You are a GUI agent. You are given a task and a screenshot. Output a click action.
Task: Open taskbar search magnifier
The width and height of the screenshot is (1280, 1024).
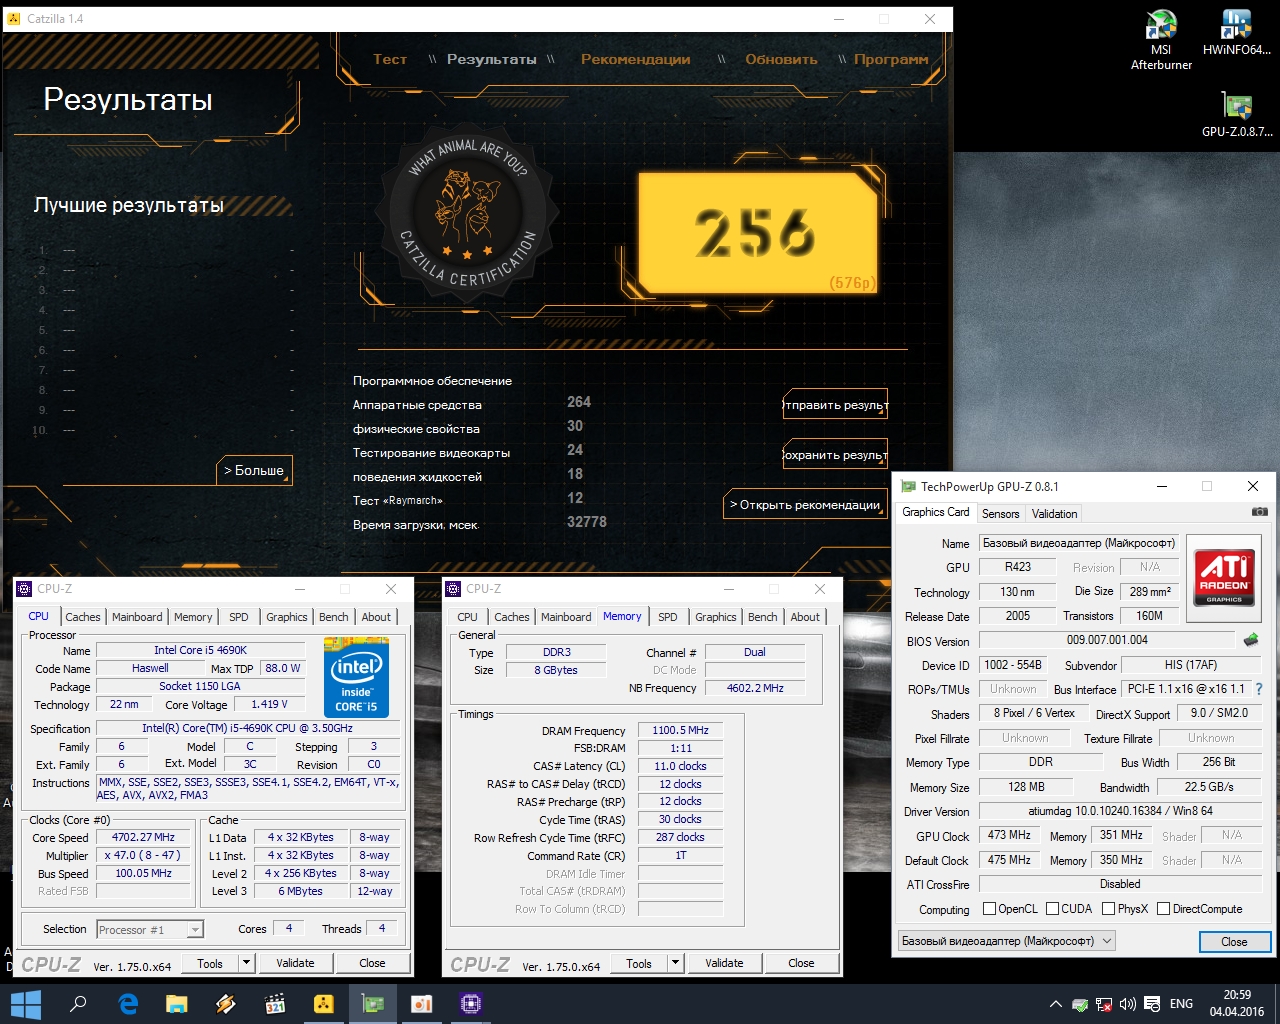[78, 1004]
